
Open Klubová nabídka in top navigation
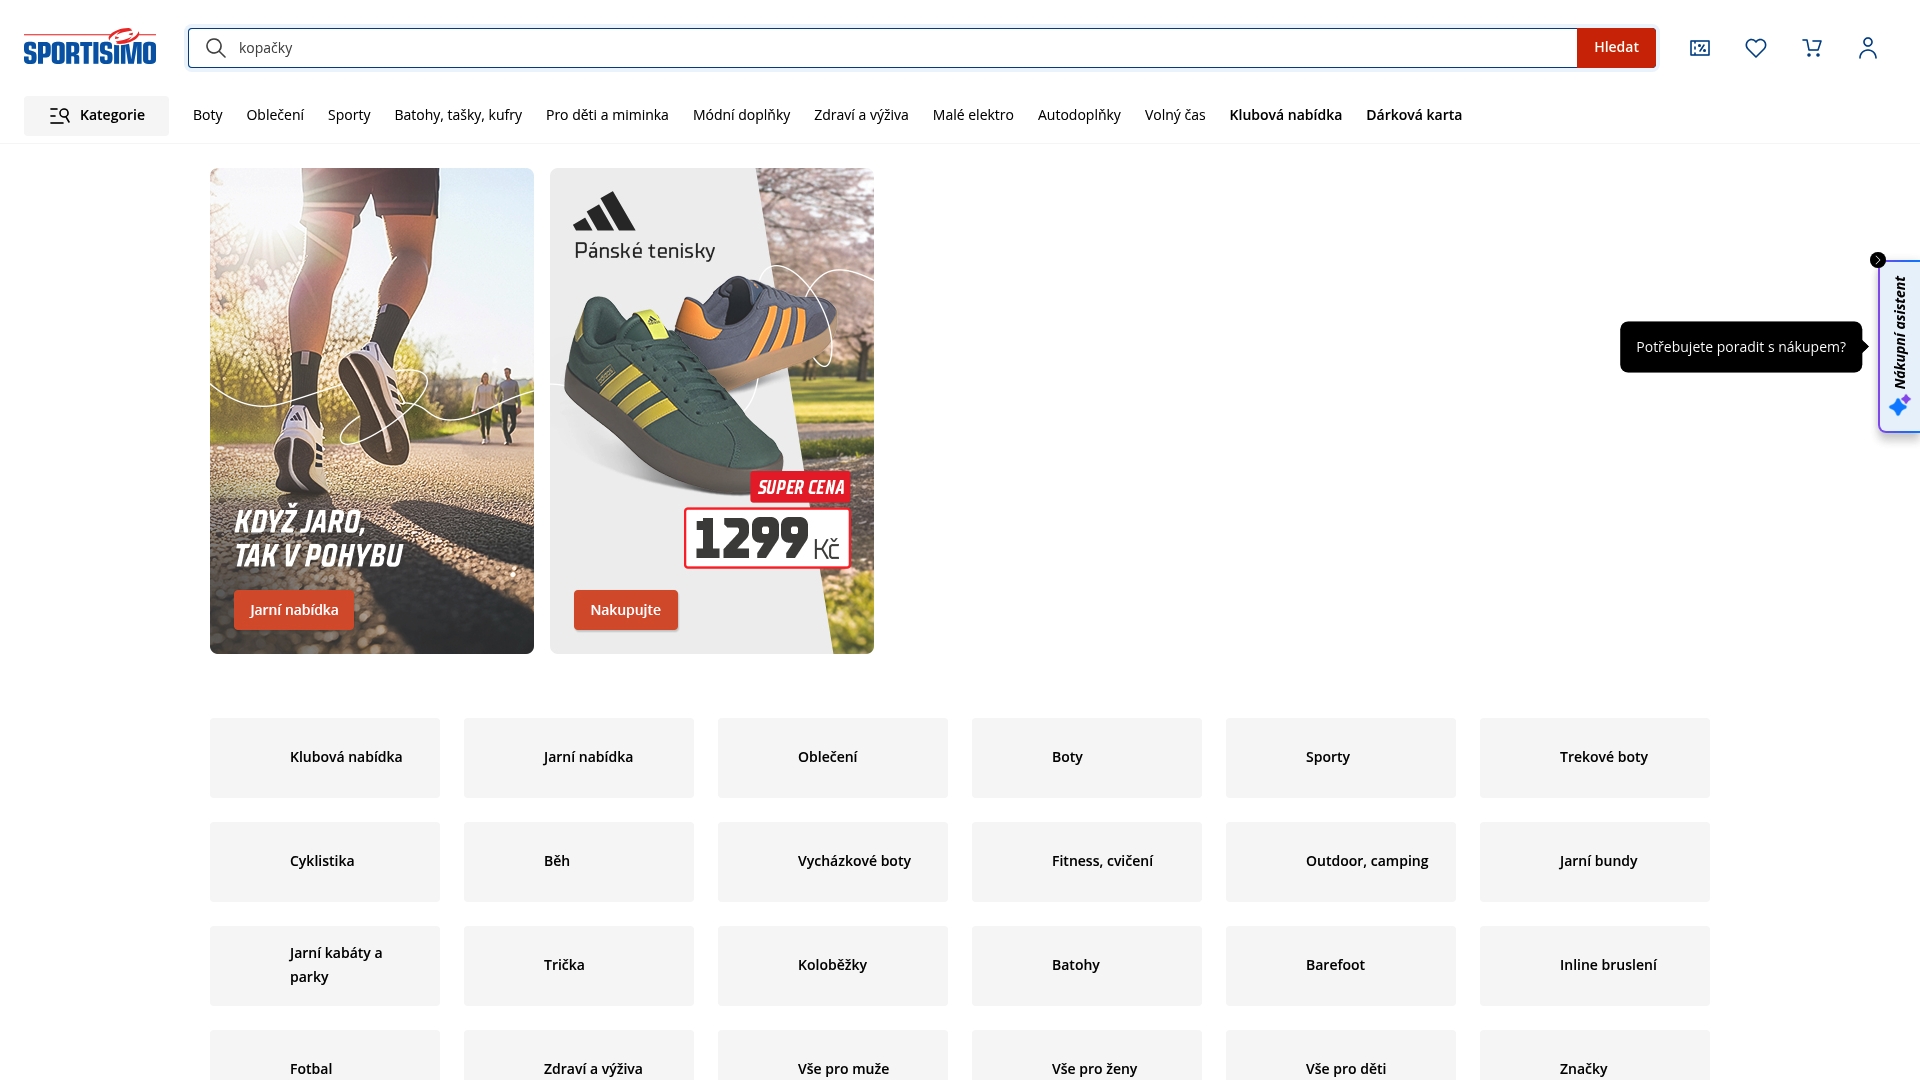click(x=1285, y=115)
